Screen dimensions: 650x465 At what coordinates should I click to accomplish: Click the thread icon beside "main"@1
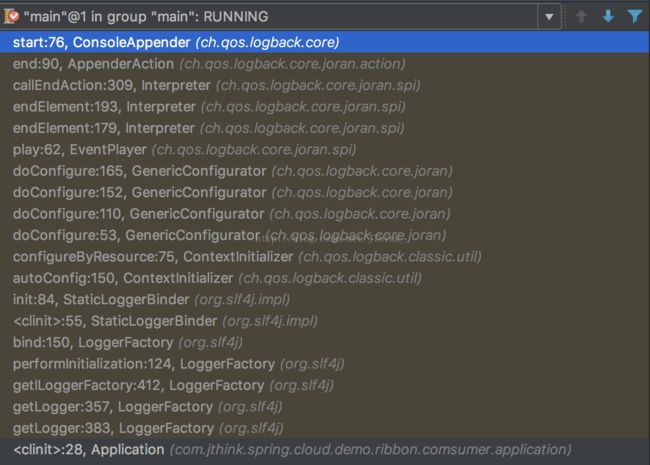14,16
